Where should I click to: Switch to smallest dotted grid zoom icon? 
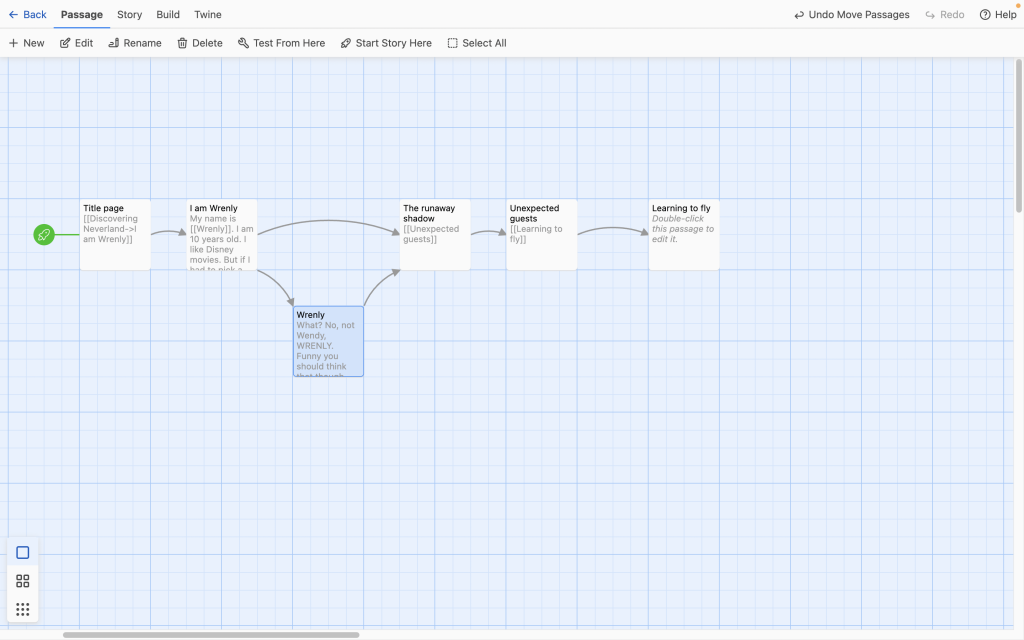23,609
